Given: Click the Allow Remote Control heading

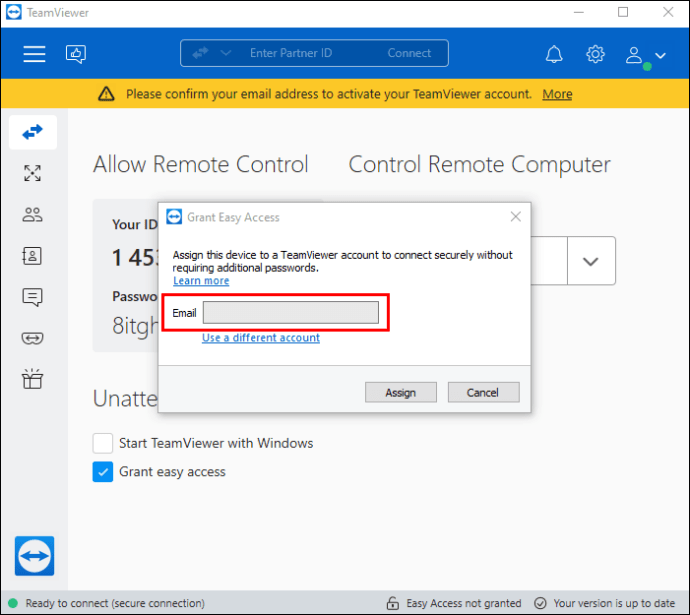Looking at the screenshot, I should pos(201,165).
